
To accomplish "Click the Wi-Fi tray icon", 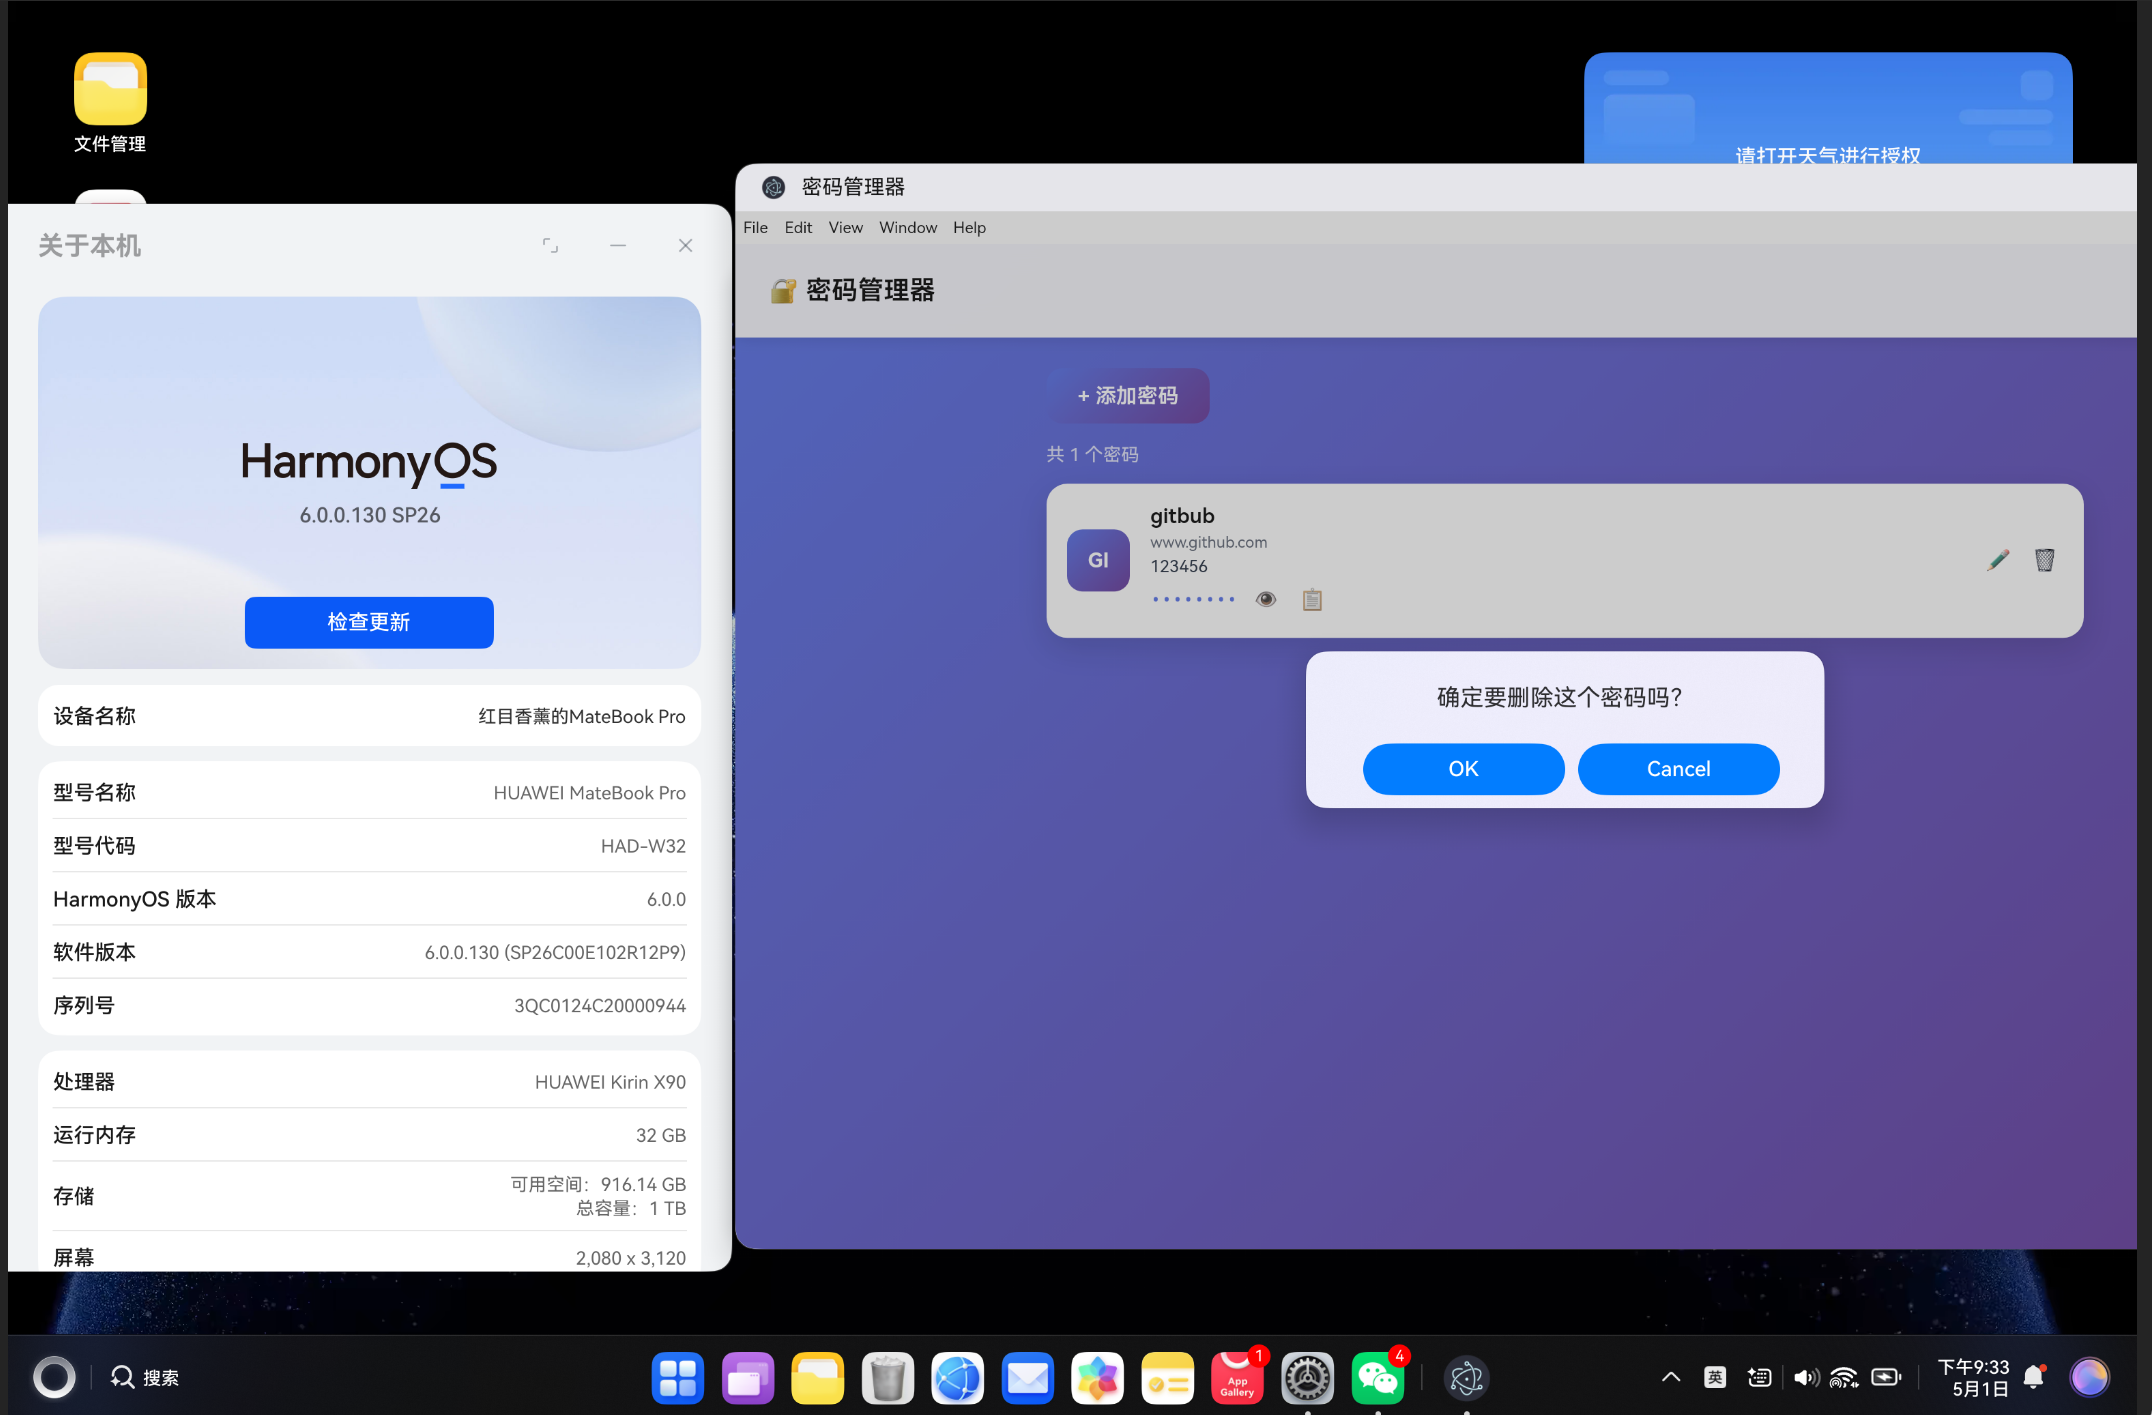I will click(1844, 1377).
